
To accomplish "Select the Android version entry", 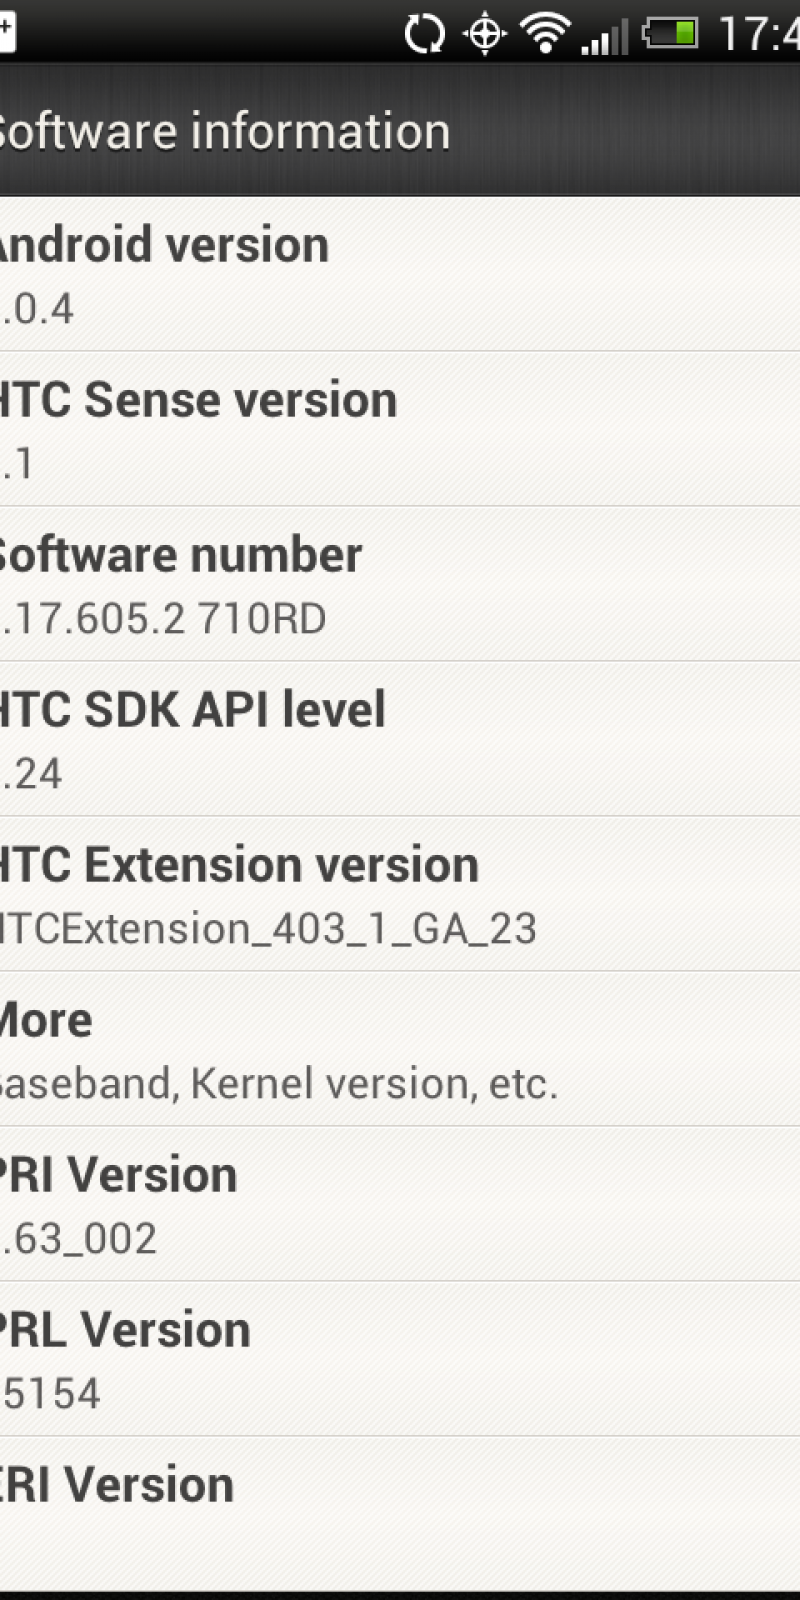I will point(400,274).
